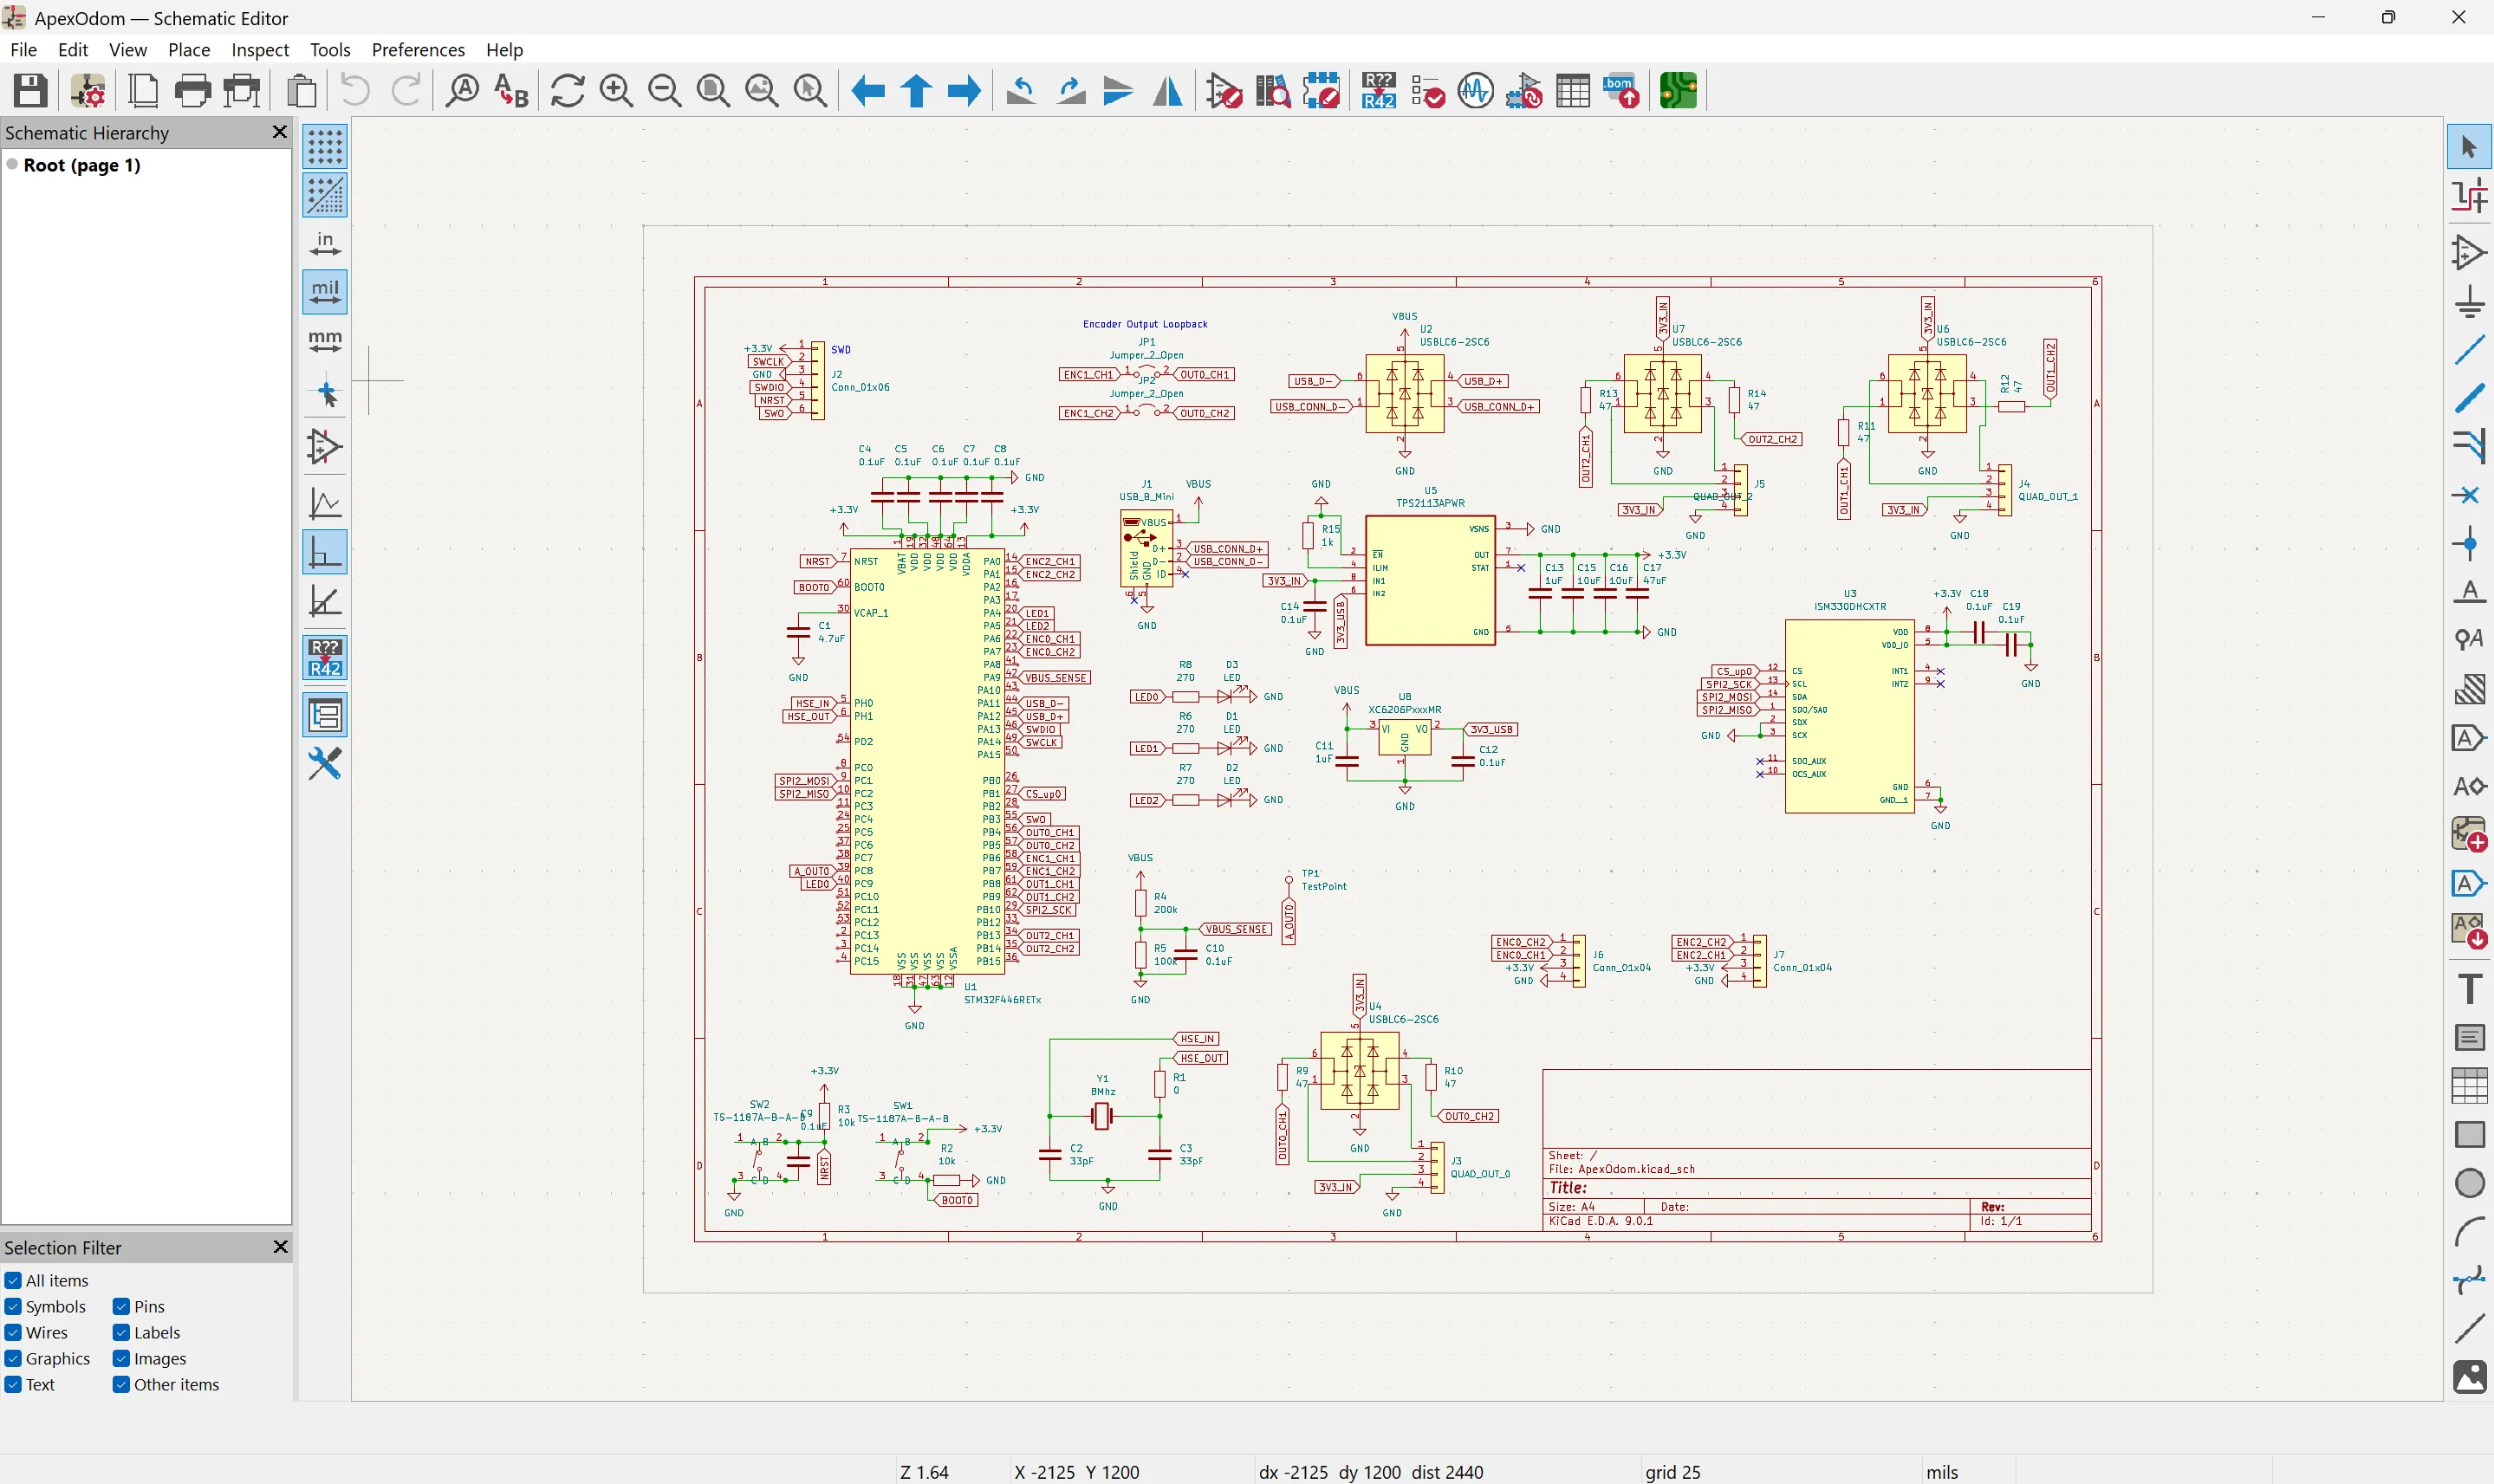This screenshot has width=2494, height=1484.
Task: Select 'Root (page 1)' in hierarchy
Action: tap(82, 166)
